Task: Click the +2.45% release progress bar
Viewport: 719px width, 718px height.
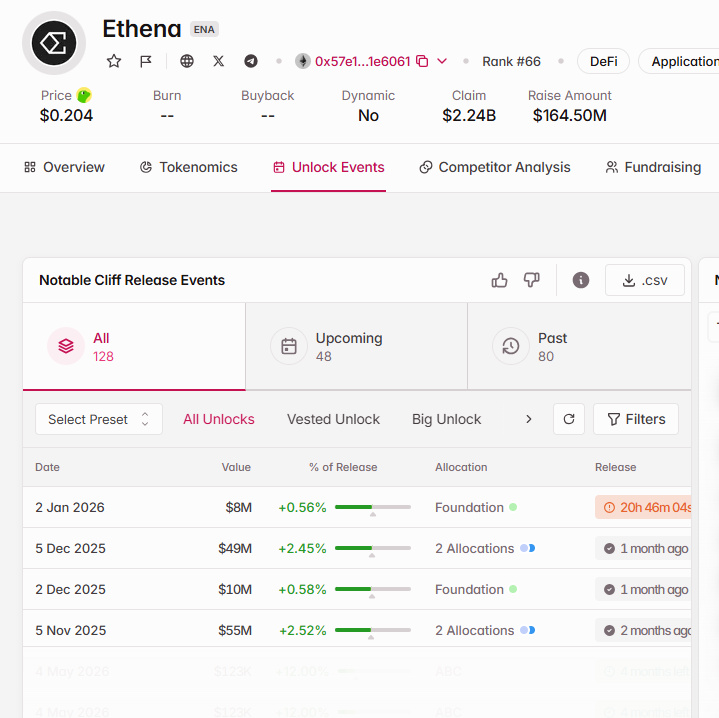Action: click(373, 548)
